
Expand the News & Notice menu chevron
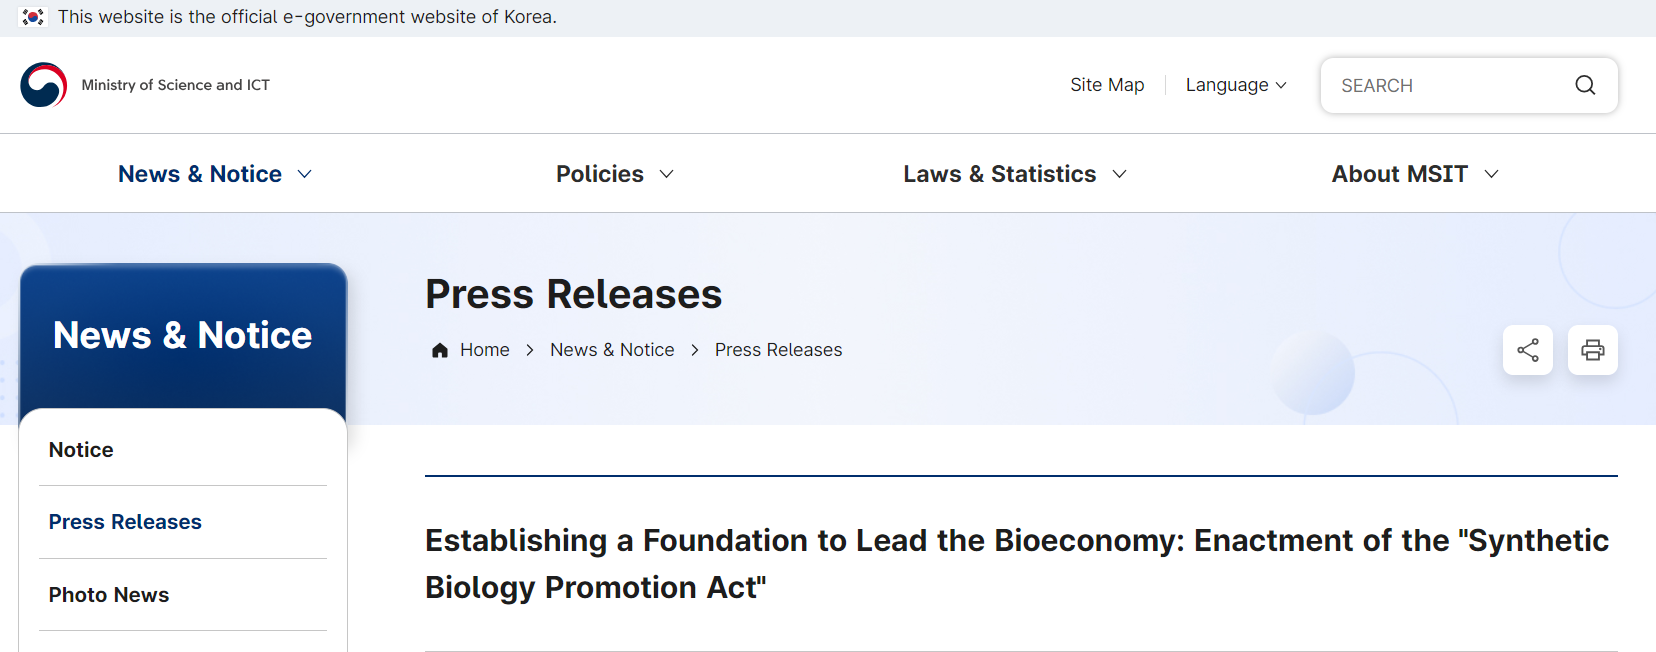pyautogui.click(x=305, y=174)
